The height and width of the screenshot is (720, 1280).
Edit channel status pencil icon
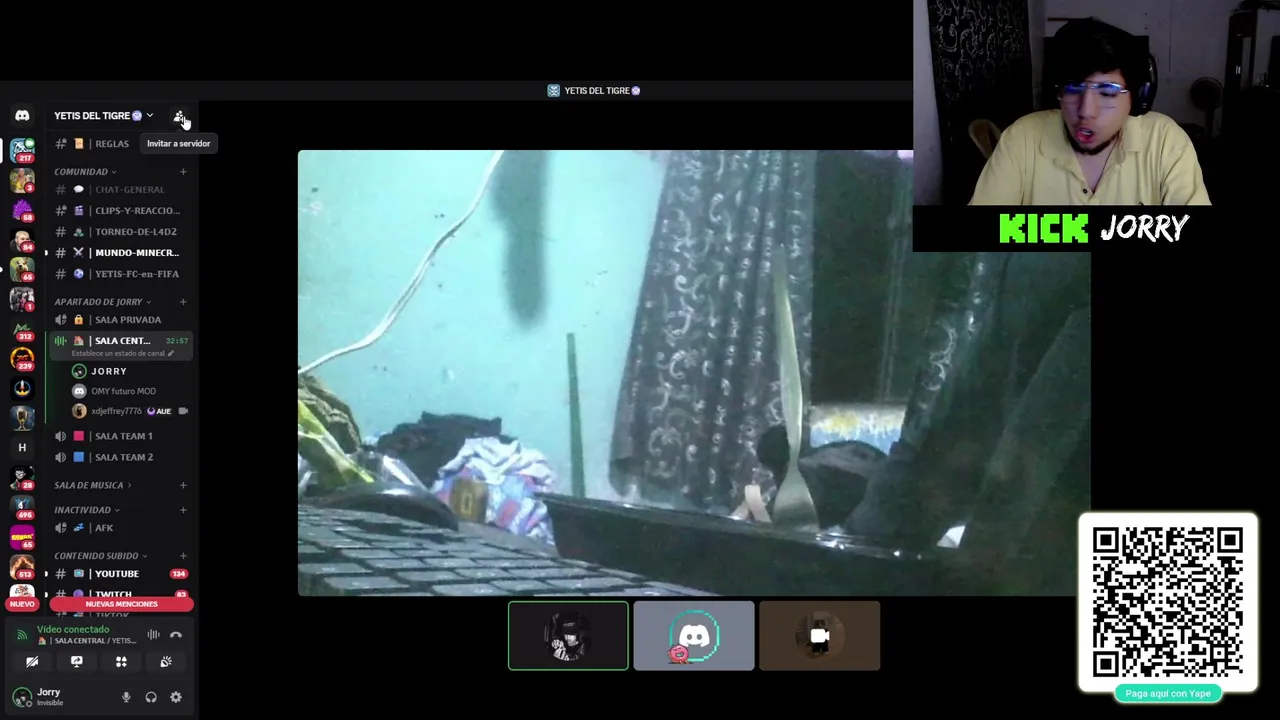coord(171,353)
